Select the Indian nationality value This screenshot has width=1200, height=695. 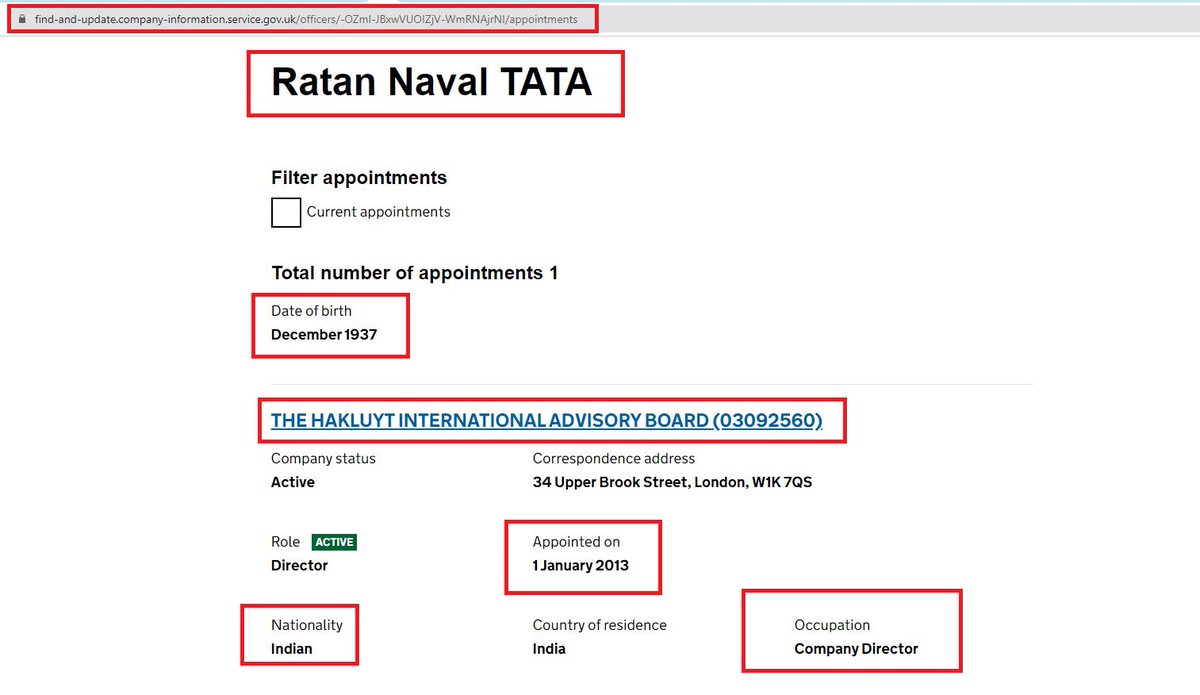click(x=291, y=649)
